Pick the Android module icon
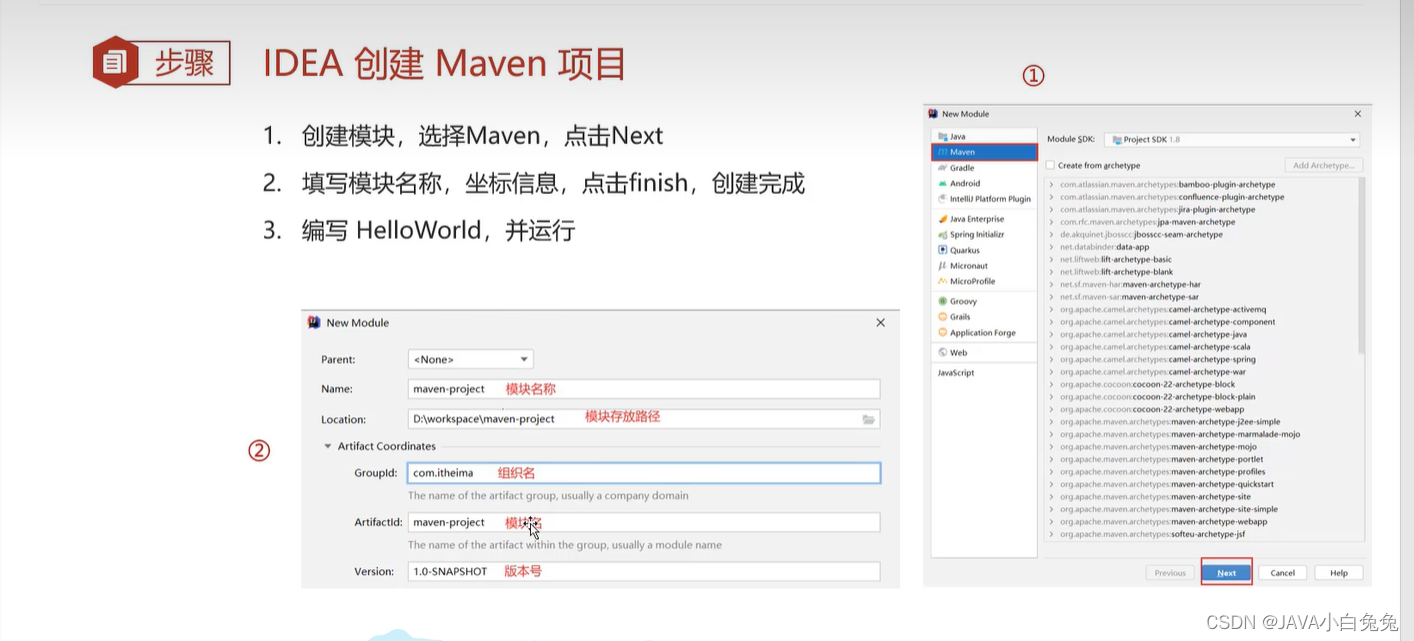 click(943, 183)
